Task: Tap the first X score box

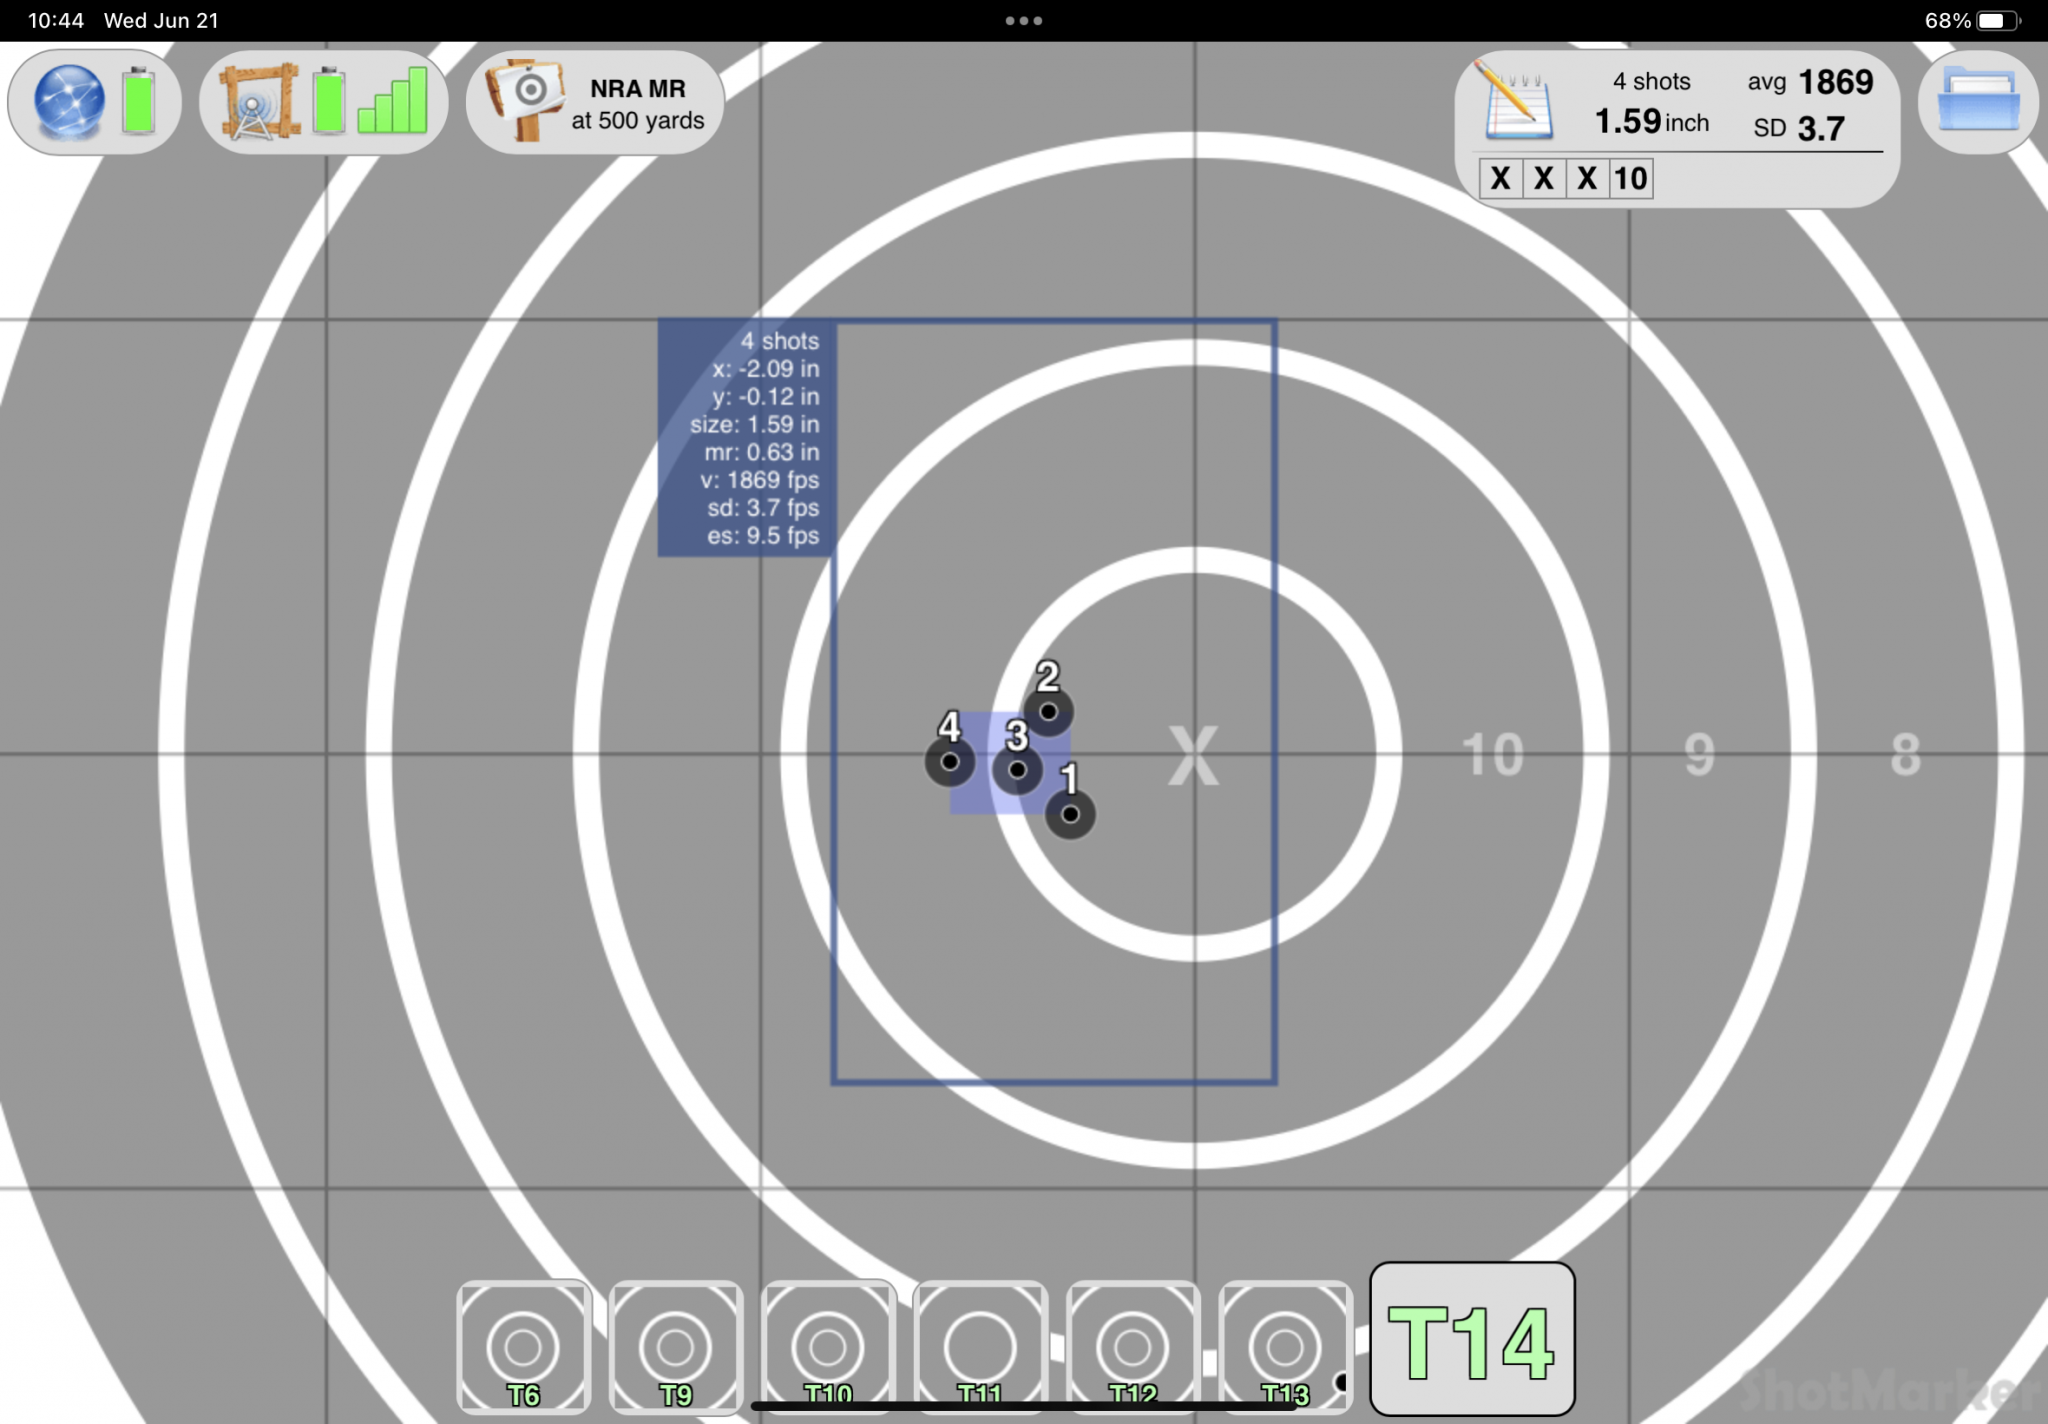Action: (1500, 179)
